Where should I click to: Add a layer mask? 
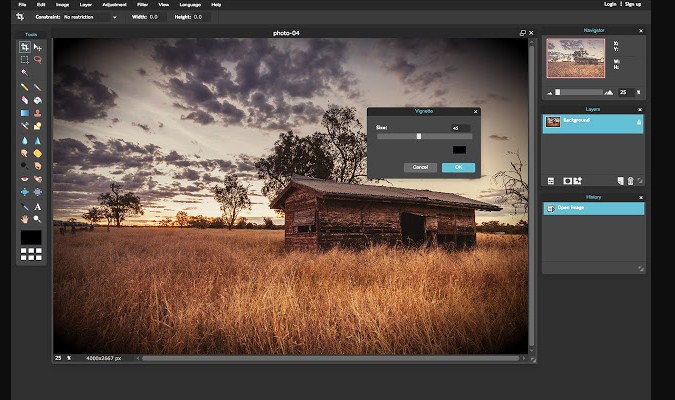point(567,181)
